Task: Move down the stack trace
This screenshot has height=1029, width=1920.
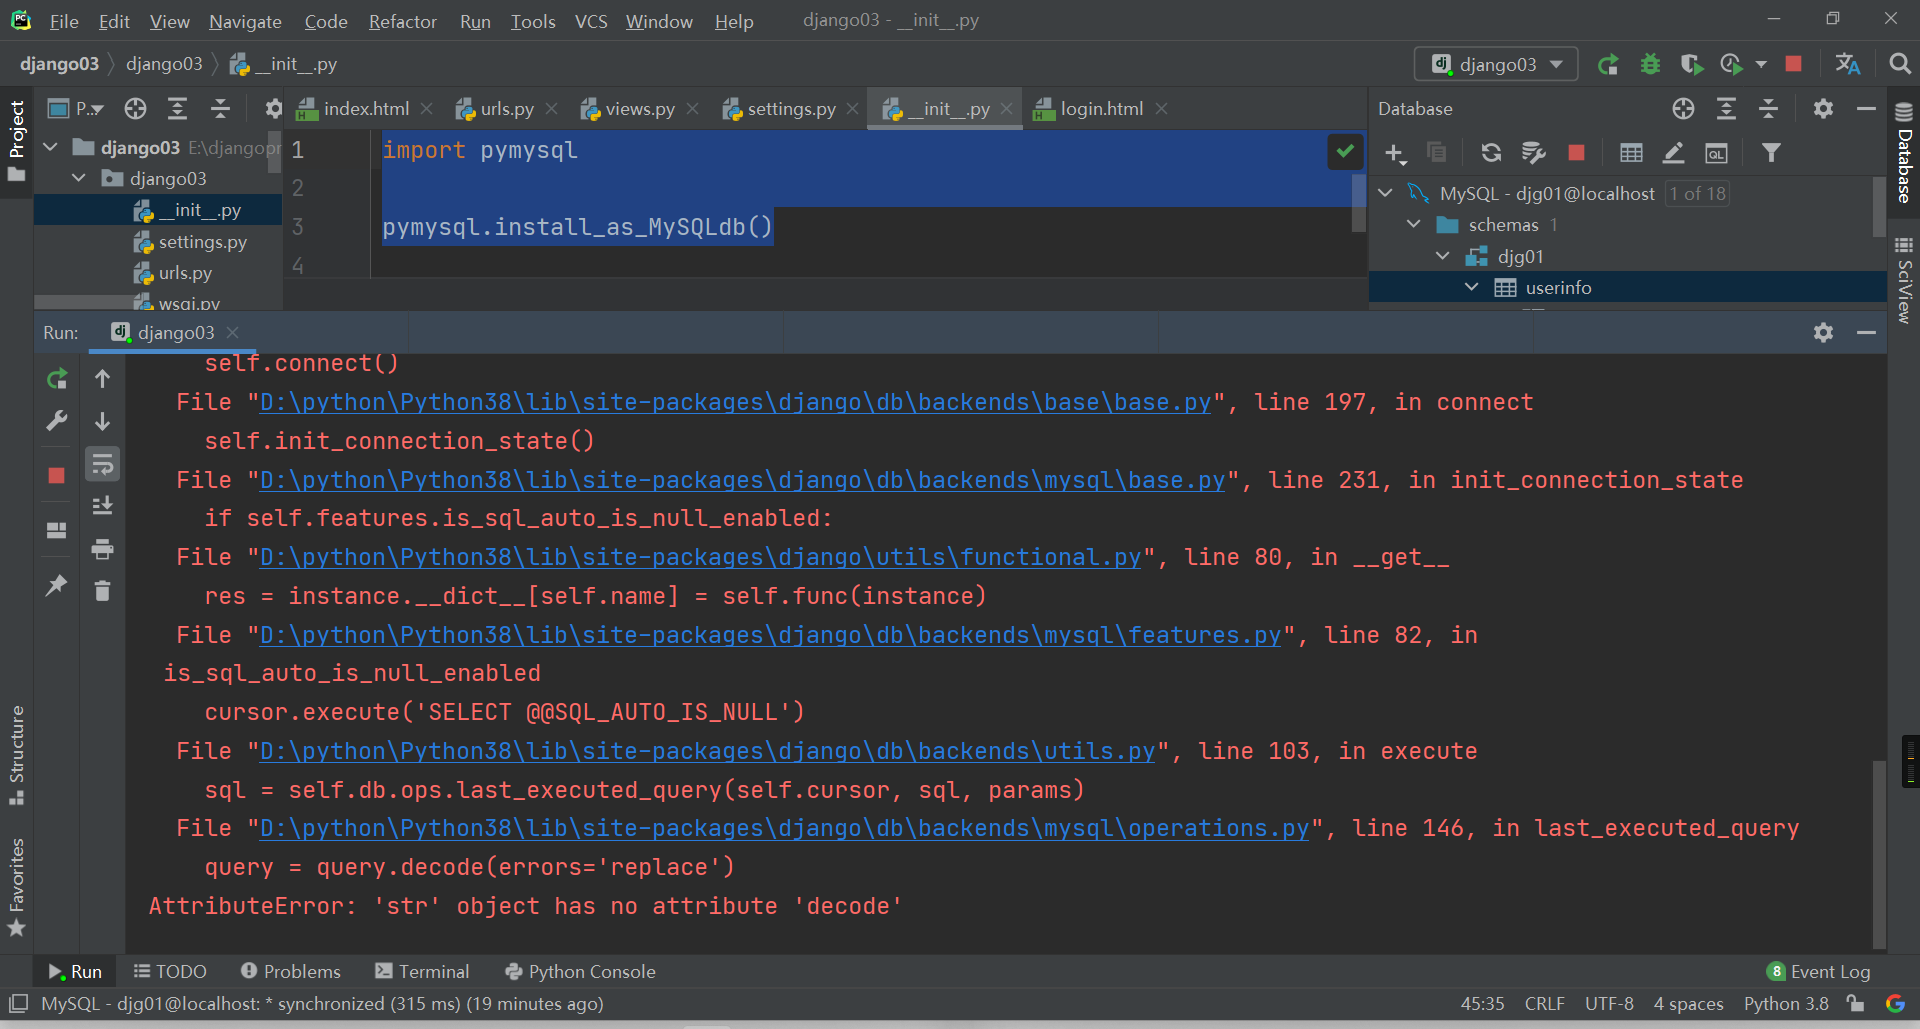Action: tap(102, 421)
